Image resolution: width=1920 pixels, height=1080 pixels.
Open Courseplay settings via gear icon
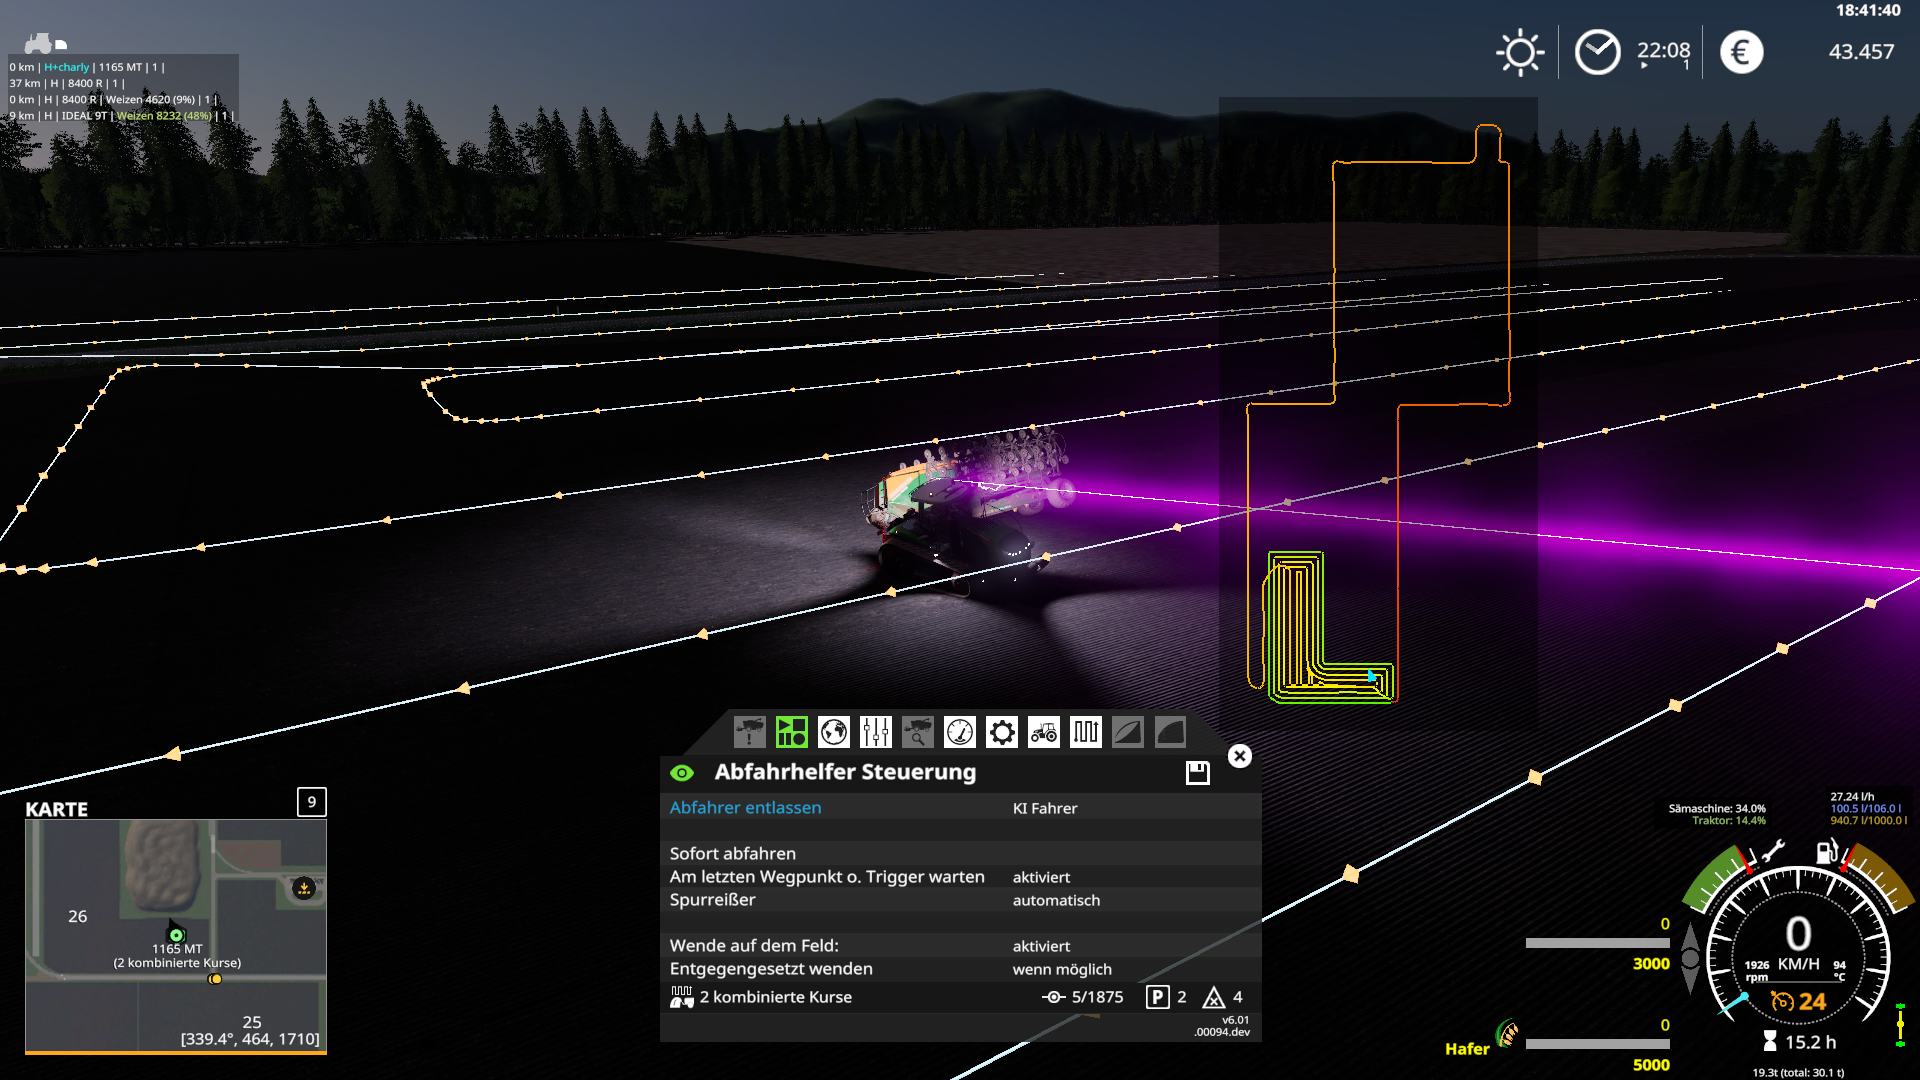(x=1001, y=732)
